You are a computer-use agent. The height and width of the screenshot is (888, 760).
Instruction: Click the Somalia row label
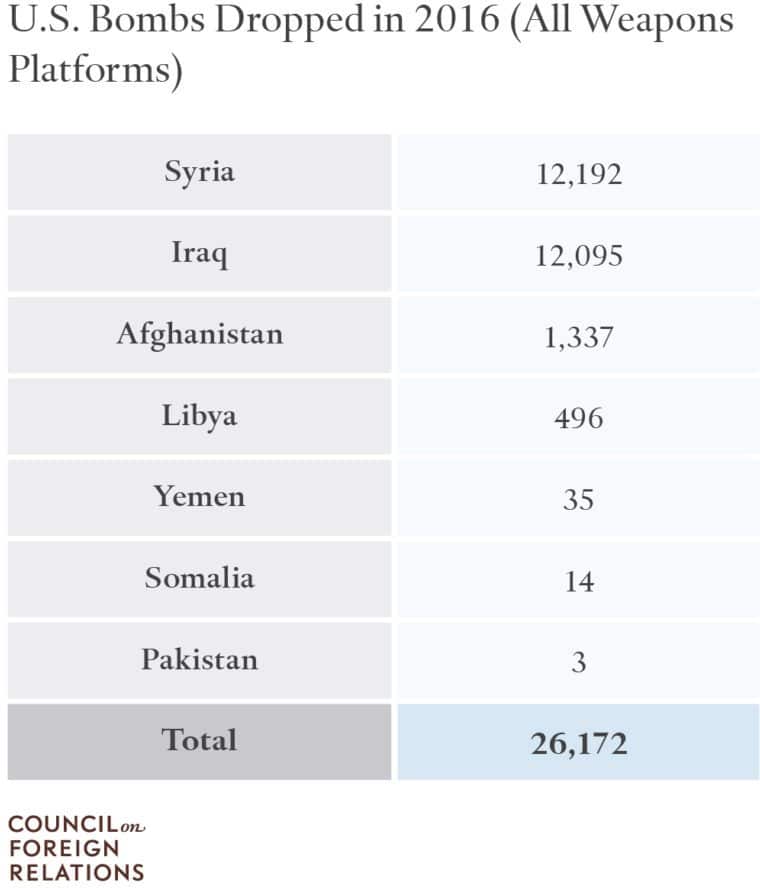tap(199, 579)
